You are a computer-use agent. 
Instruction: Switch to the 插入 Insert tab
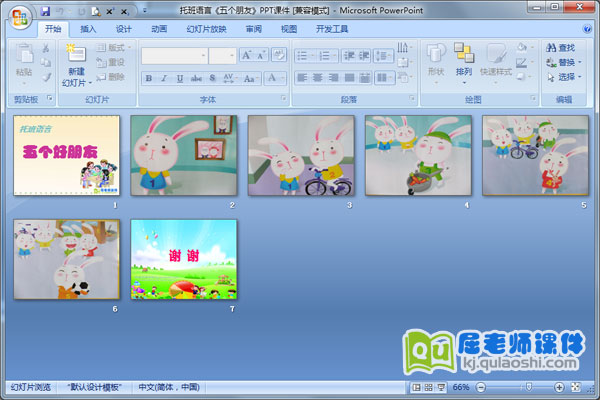(88, 29)
